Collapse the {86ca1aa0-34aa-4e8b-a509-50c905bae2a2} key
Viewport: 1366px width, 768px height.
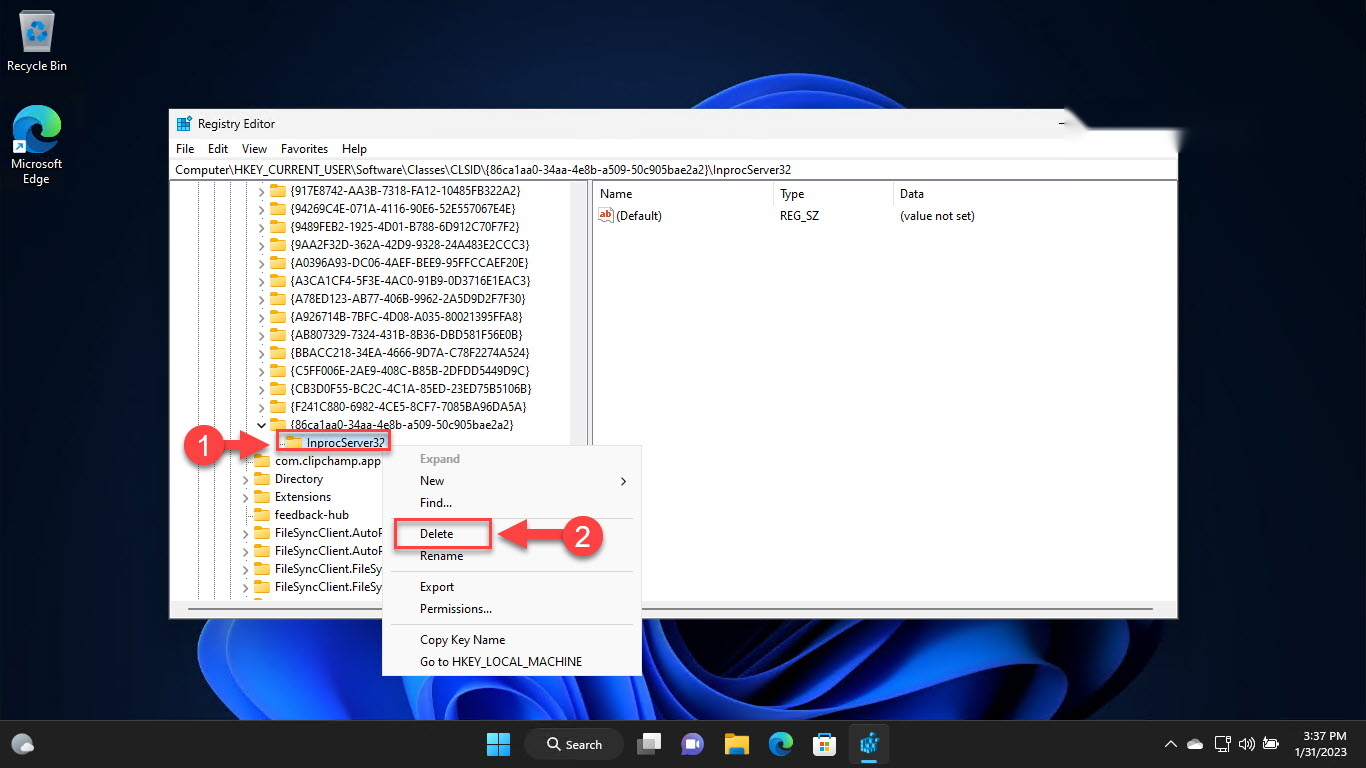pyautogui.click(x=262, y=425)
